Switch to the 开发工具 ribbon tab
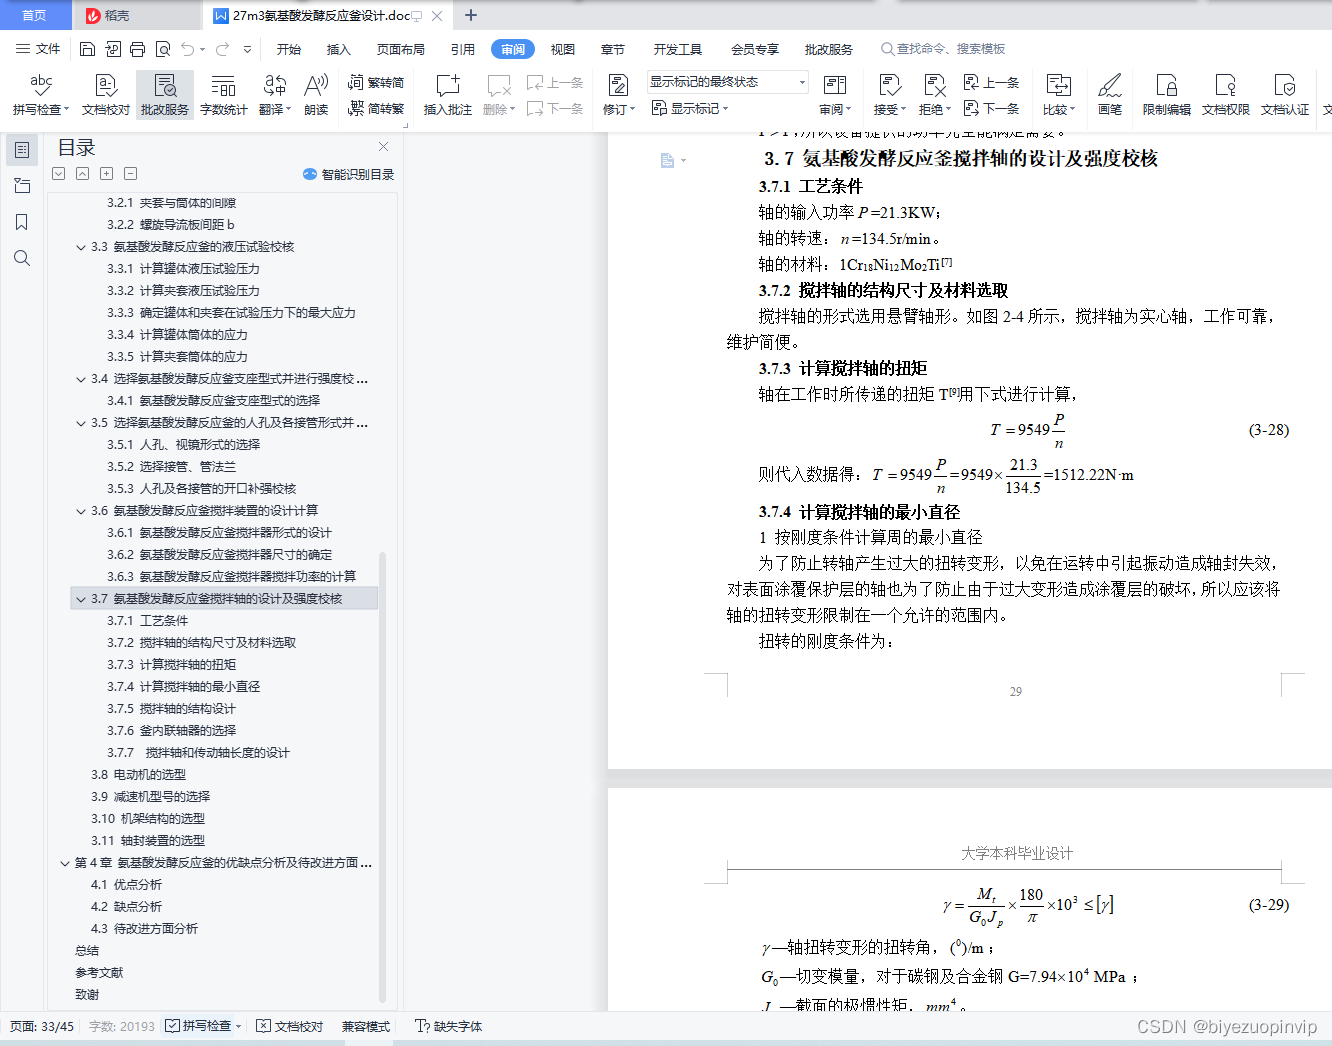Screen dimensions: 1332x1046 pos(678,49)
